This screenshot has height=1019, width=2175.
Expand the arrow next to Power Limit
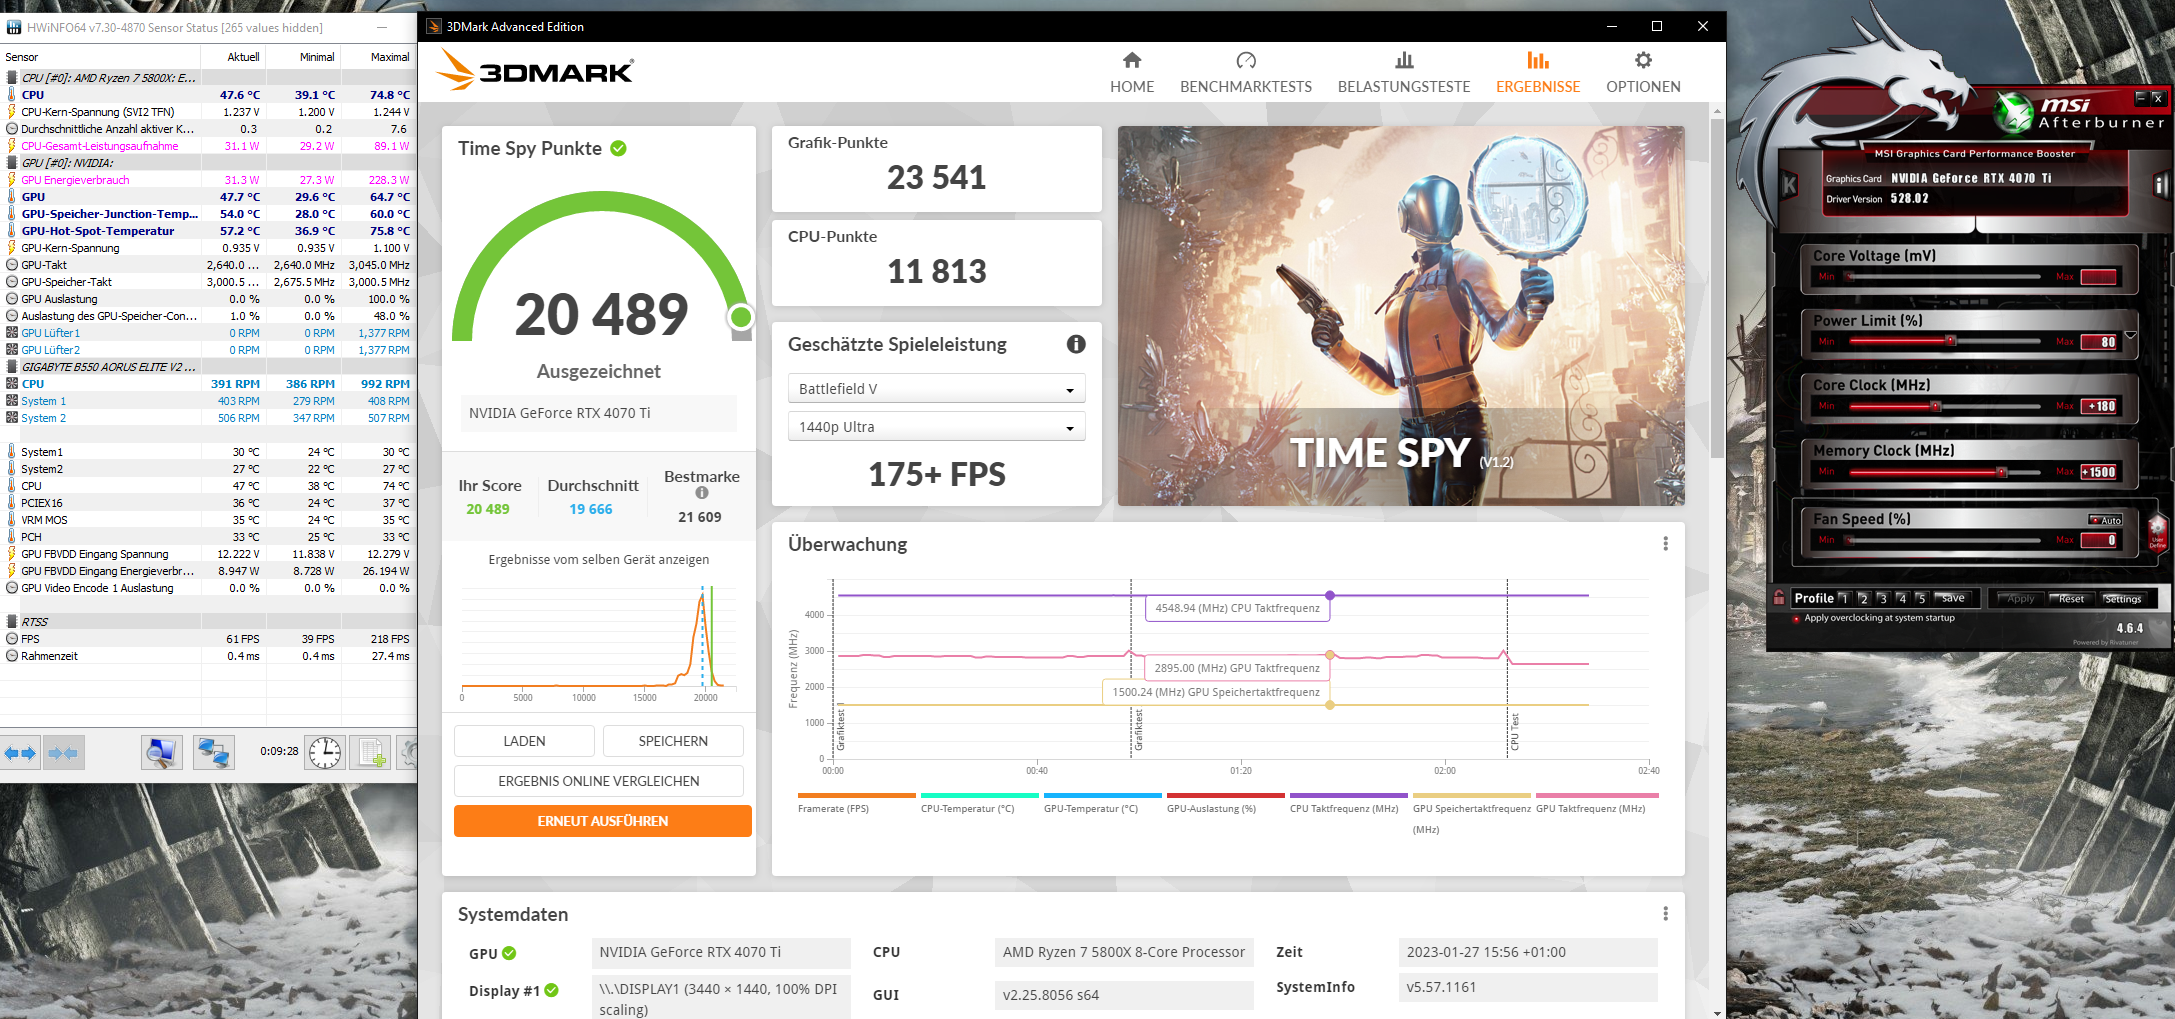pyautogui.click(x=2130, y=336)
